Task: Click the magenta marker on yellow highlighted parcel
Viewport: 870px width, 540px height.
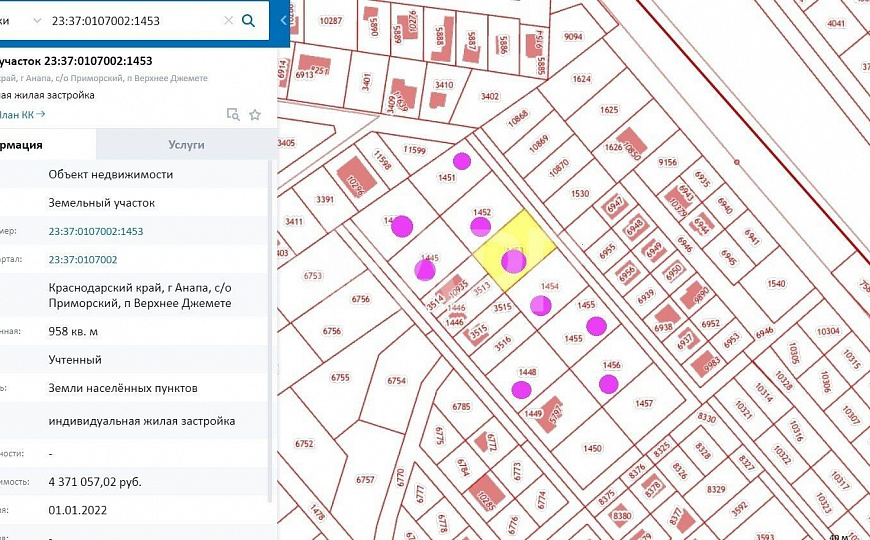Action: coord(513,262)
